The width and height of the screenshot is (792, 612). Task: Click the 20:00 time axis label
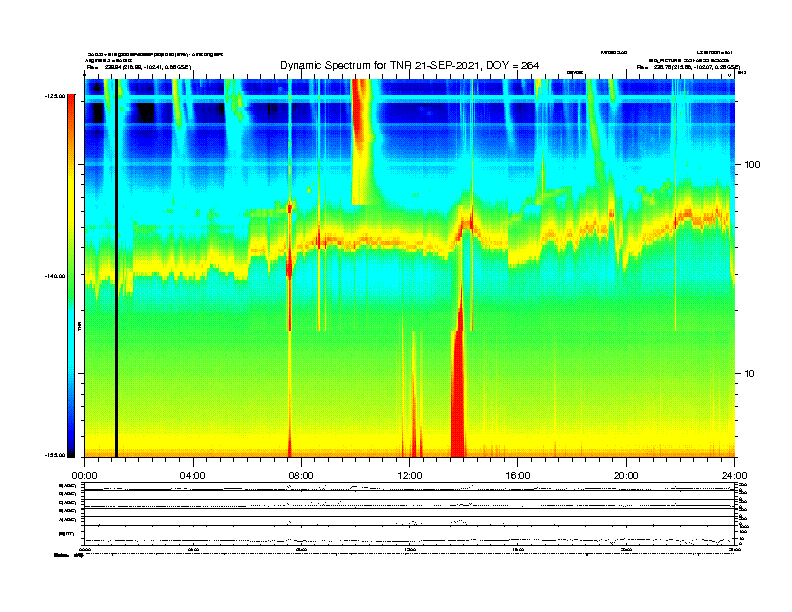[626, 476]
